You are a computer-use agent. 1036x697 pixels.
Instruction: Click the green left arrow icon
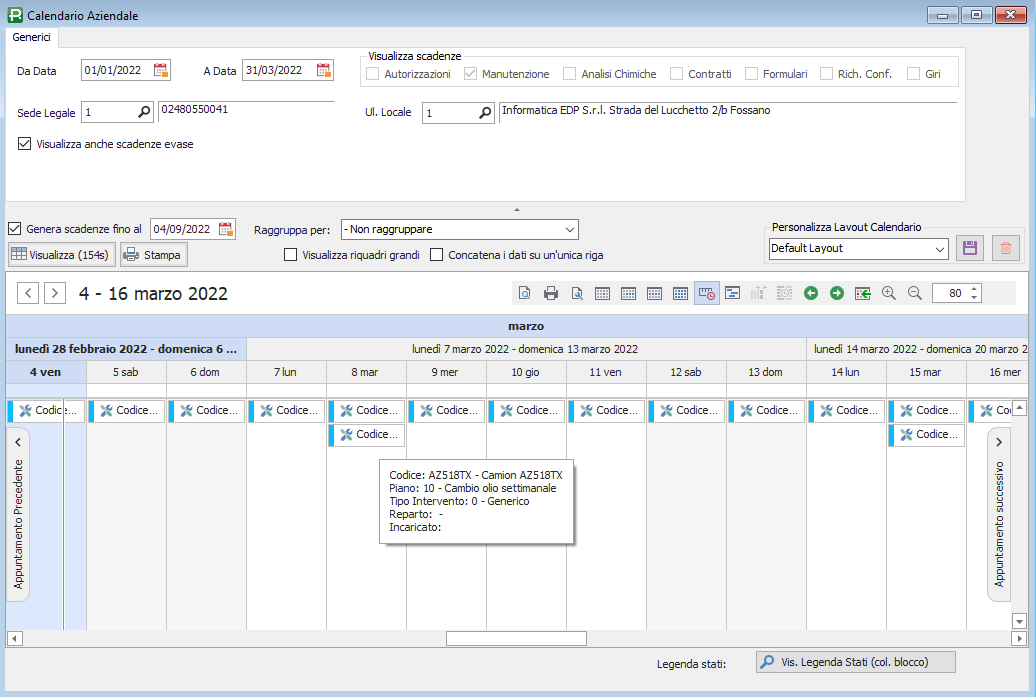[x=810, y=293]
